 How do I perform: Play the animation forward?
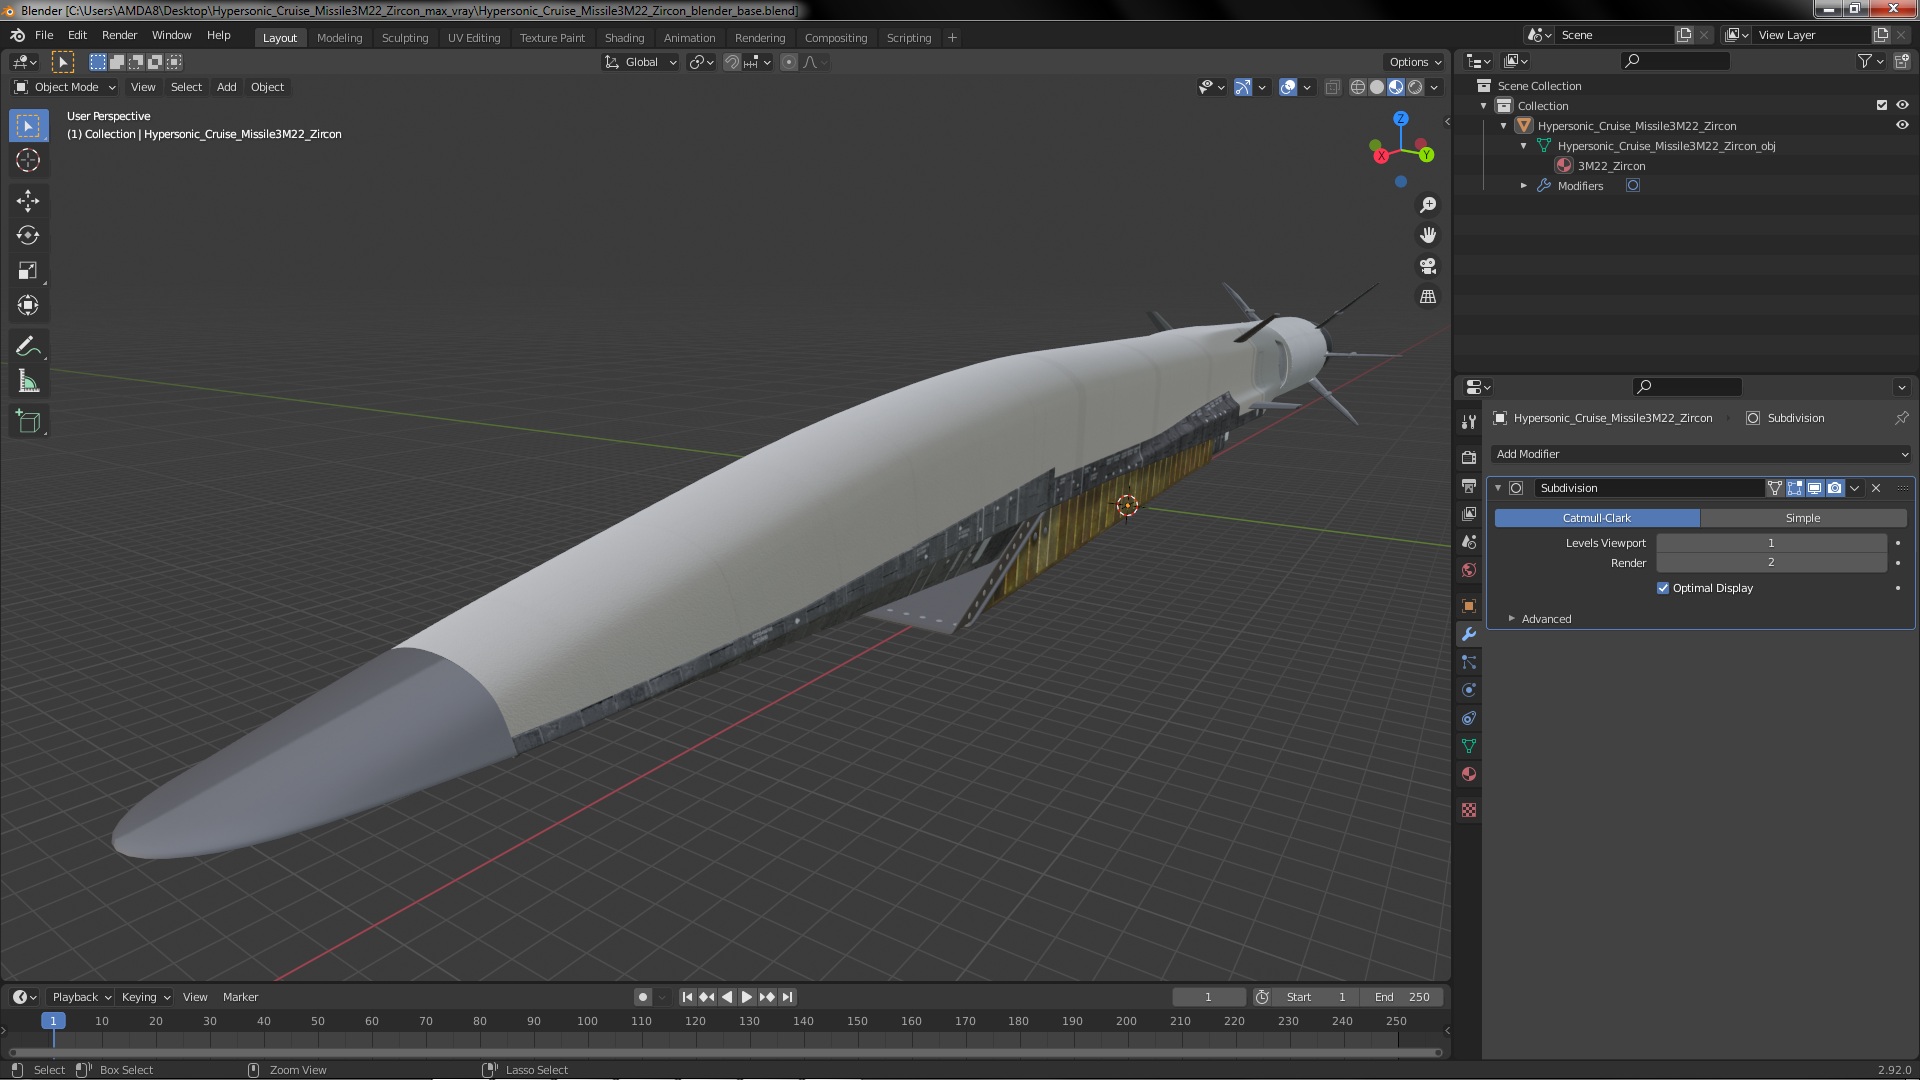(x=746, y=997)
